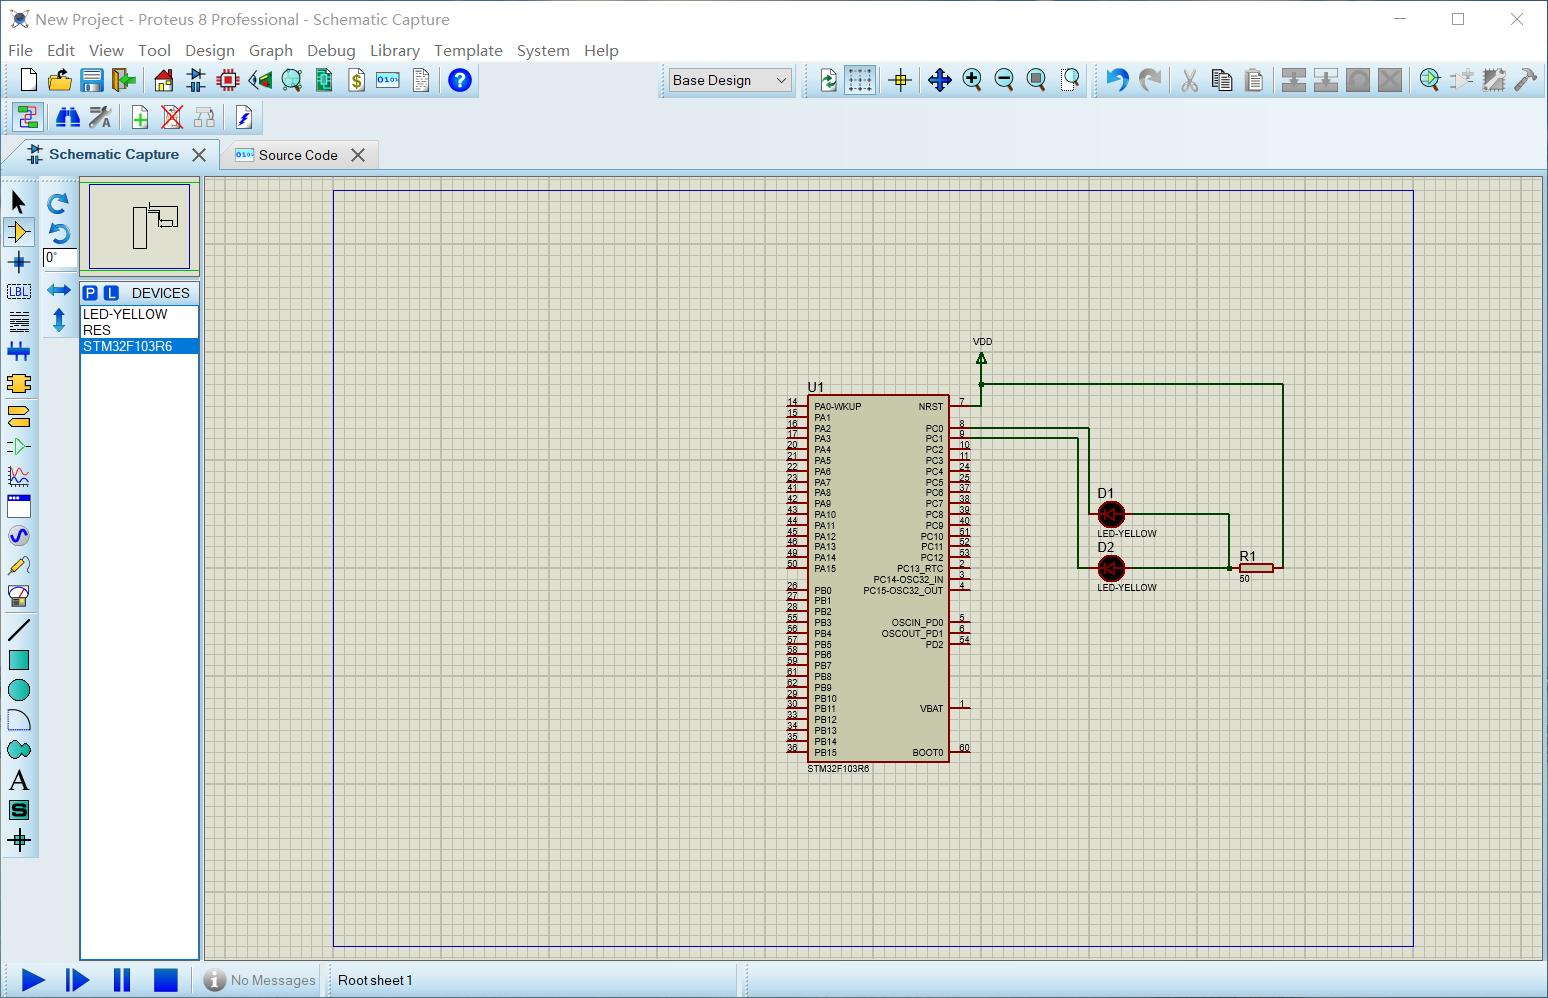
Task: Run the electrical rules check lightning icon
Action: point(244,118)
